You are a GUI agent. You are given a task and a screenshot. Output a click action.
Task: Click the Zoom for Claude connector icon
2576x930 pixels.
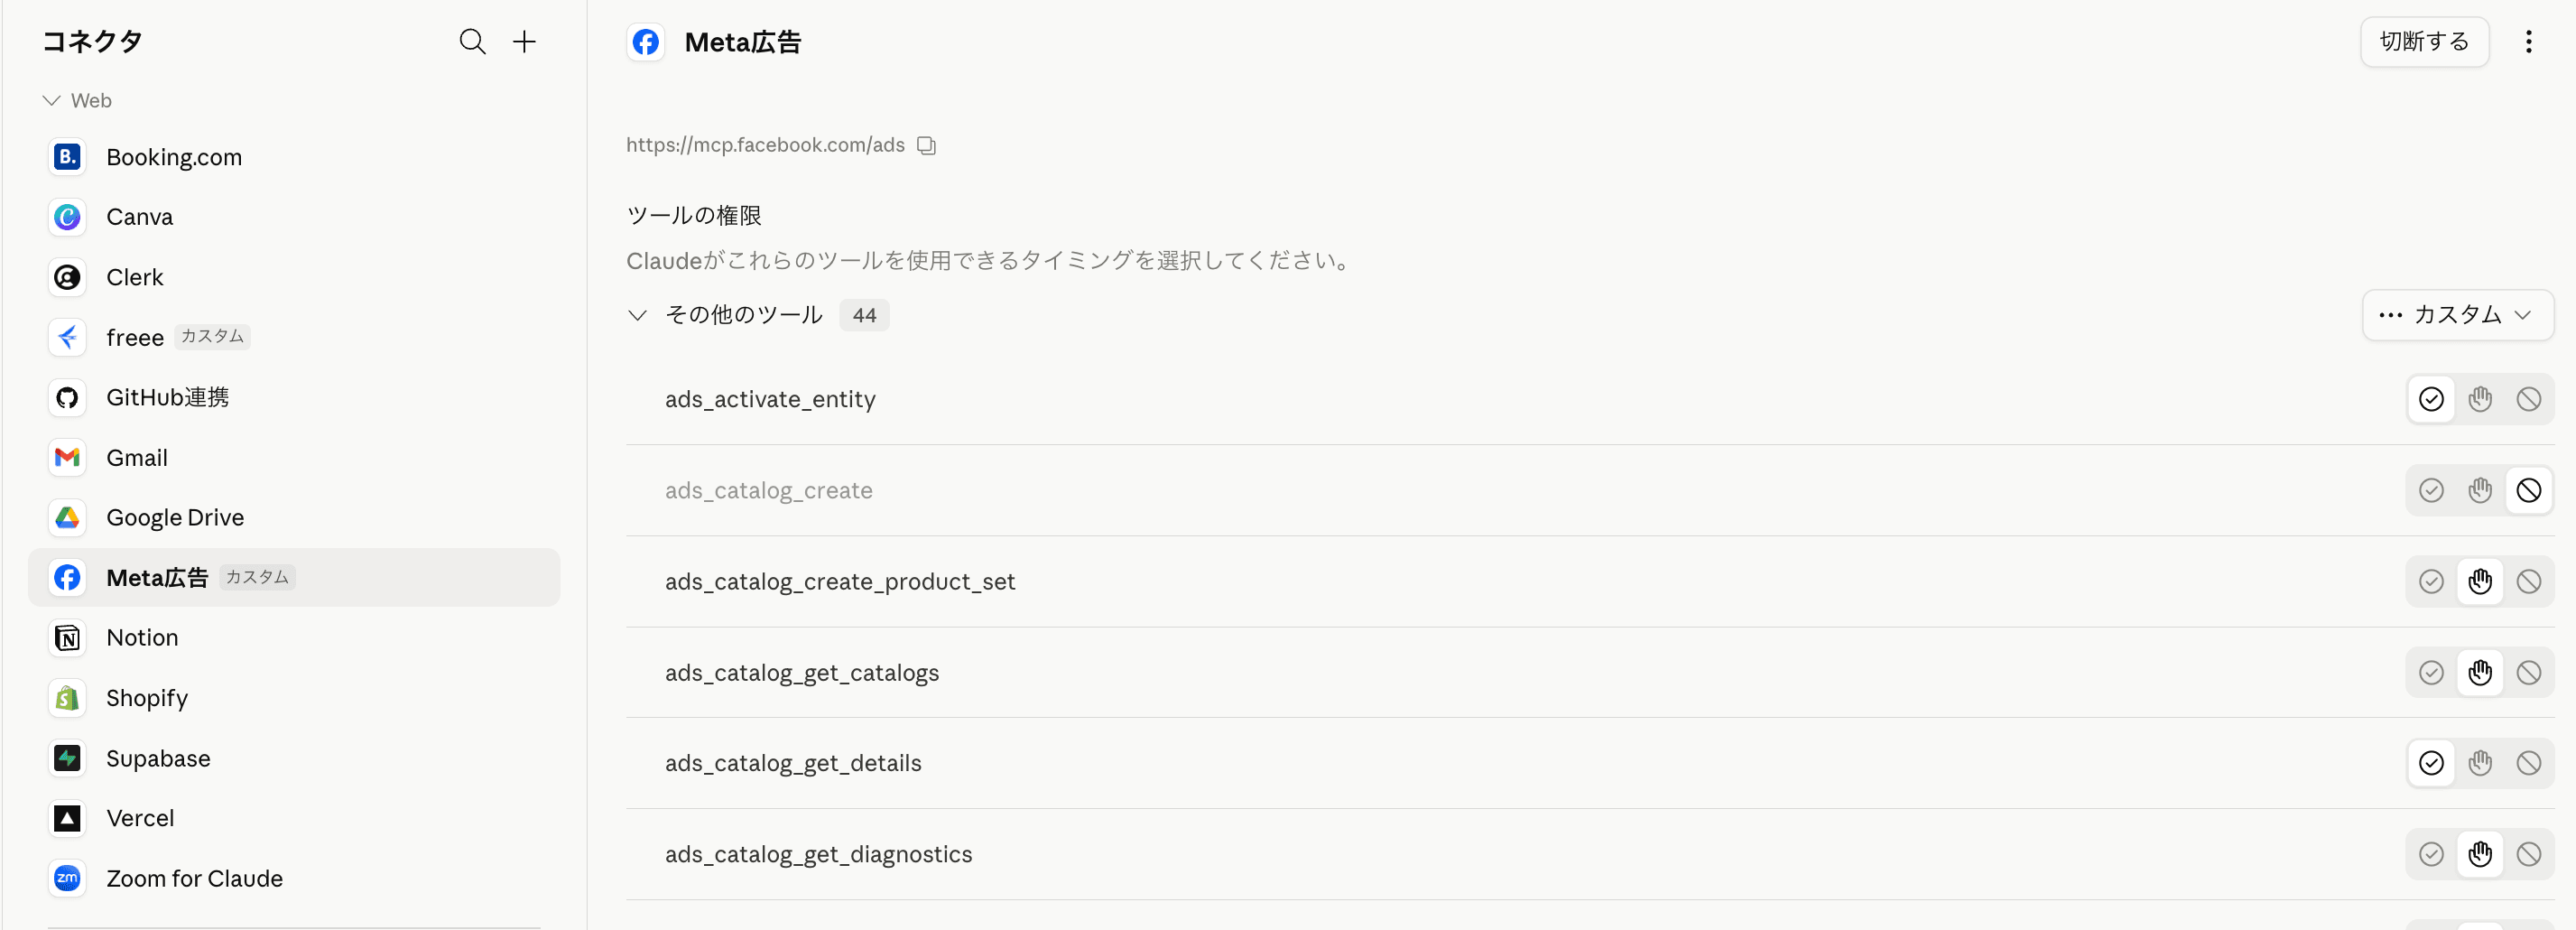coord(67,878)
